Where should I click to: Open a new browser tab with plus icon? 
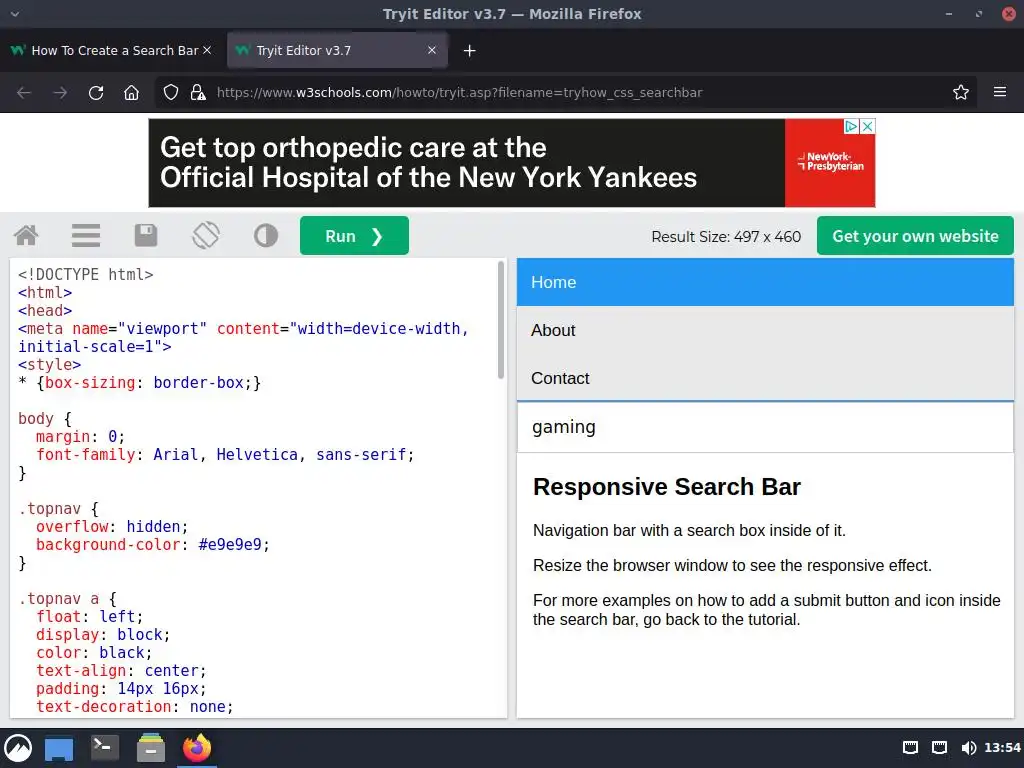[x=470, y=50]
